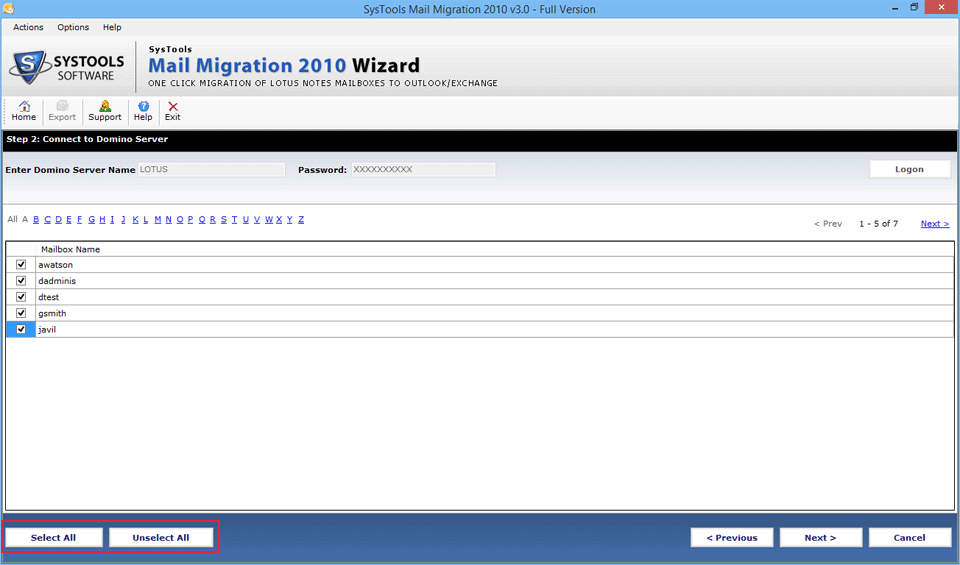Click the Select All button
Viewport: 960px width, 565px height.
53,537
